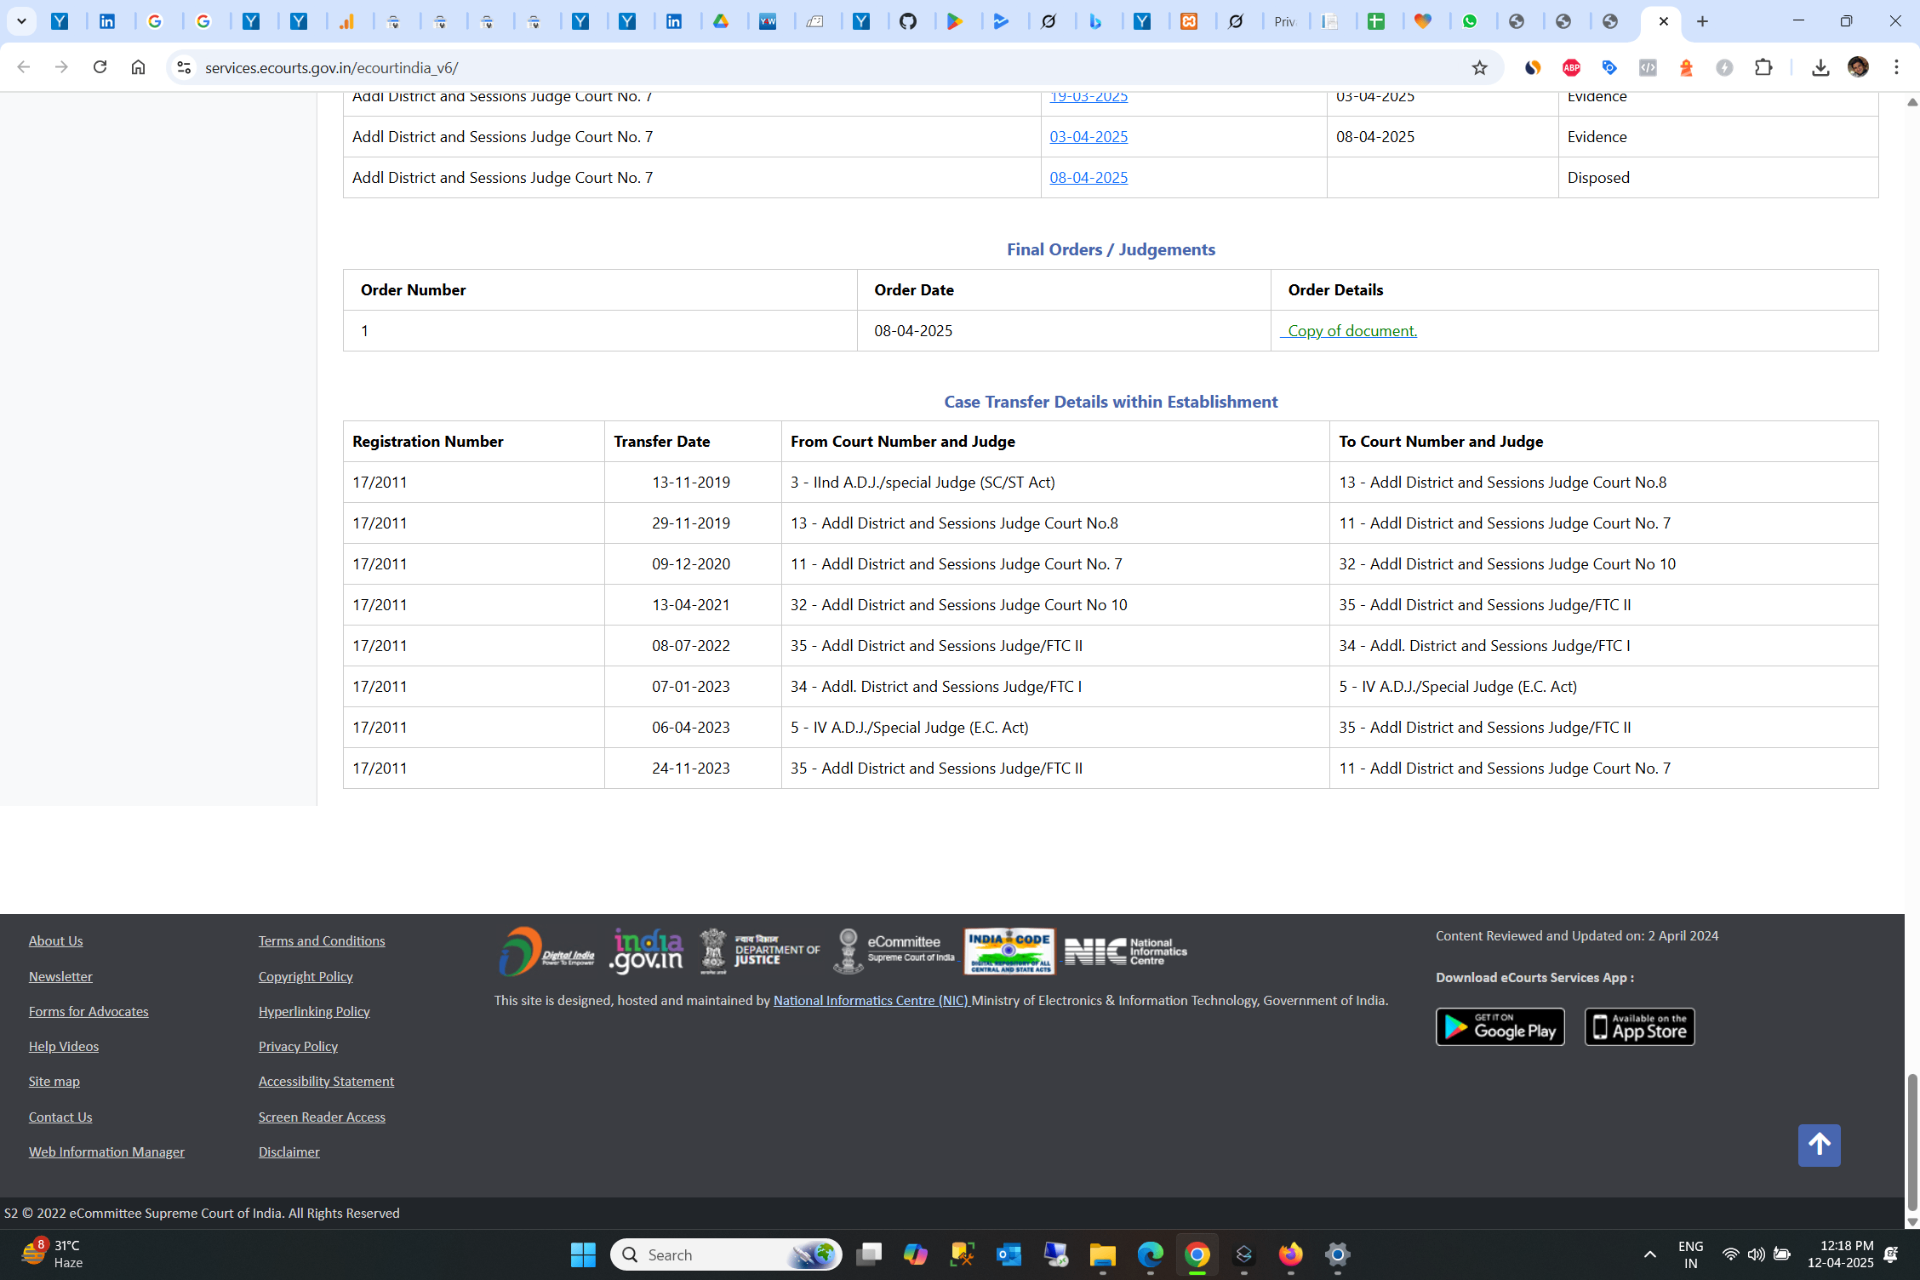Click the page vertical scrollbar thumb
The image size is (1920, 1280).
coord(1912,1140)
